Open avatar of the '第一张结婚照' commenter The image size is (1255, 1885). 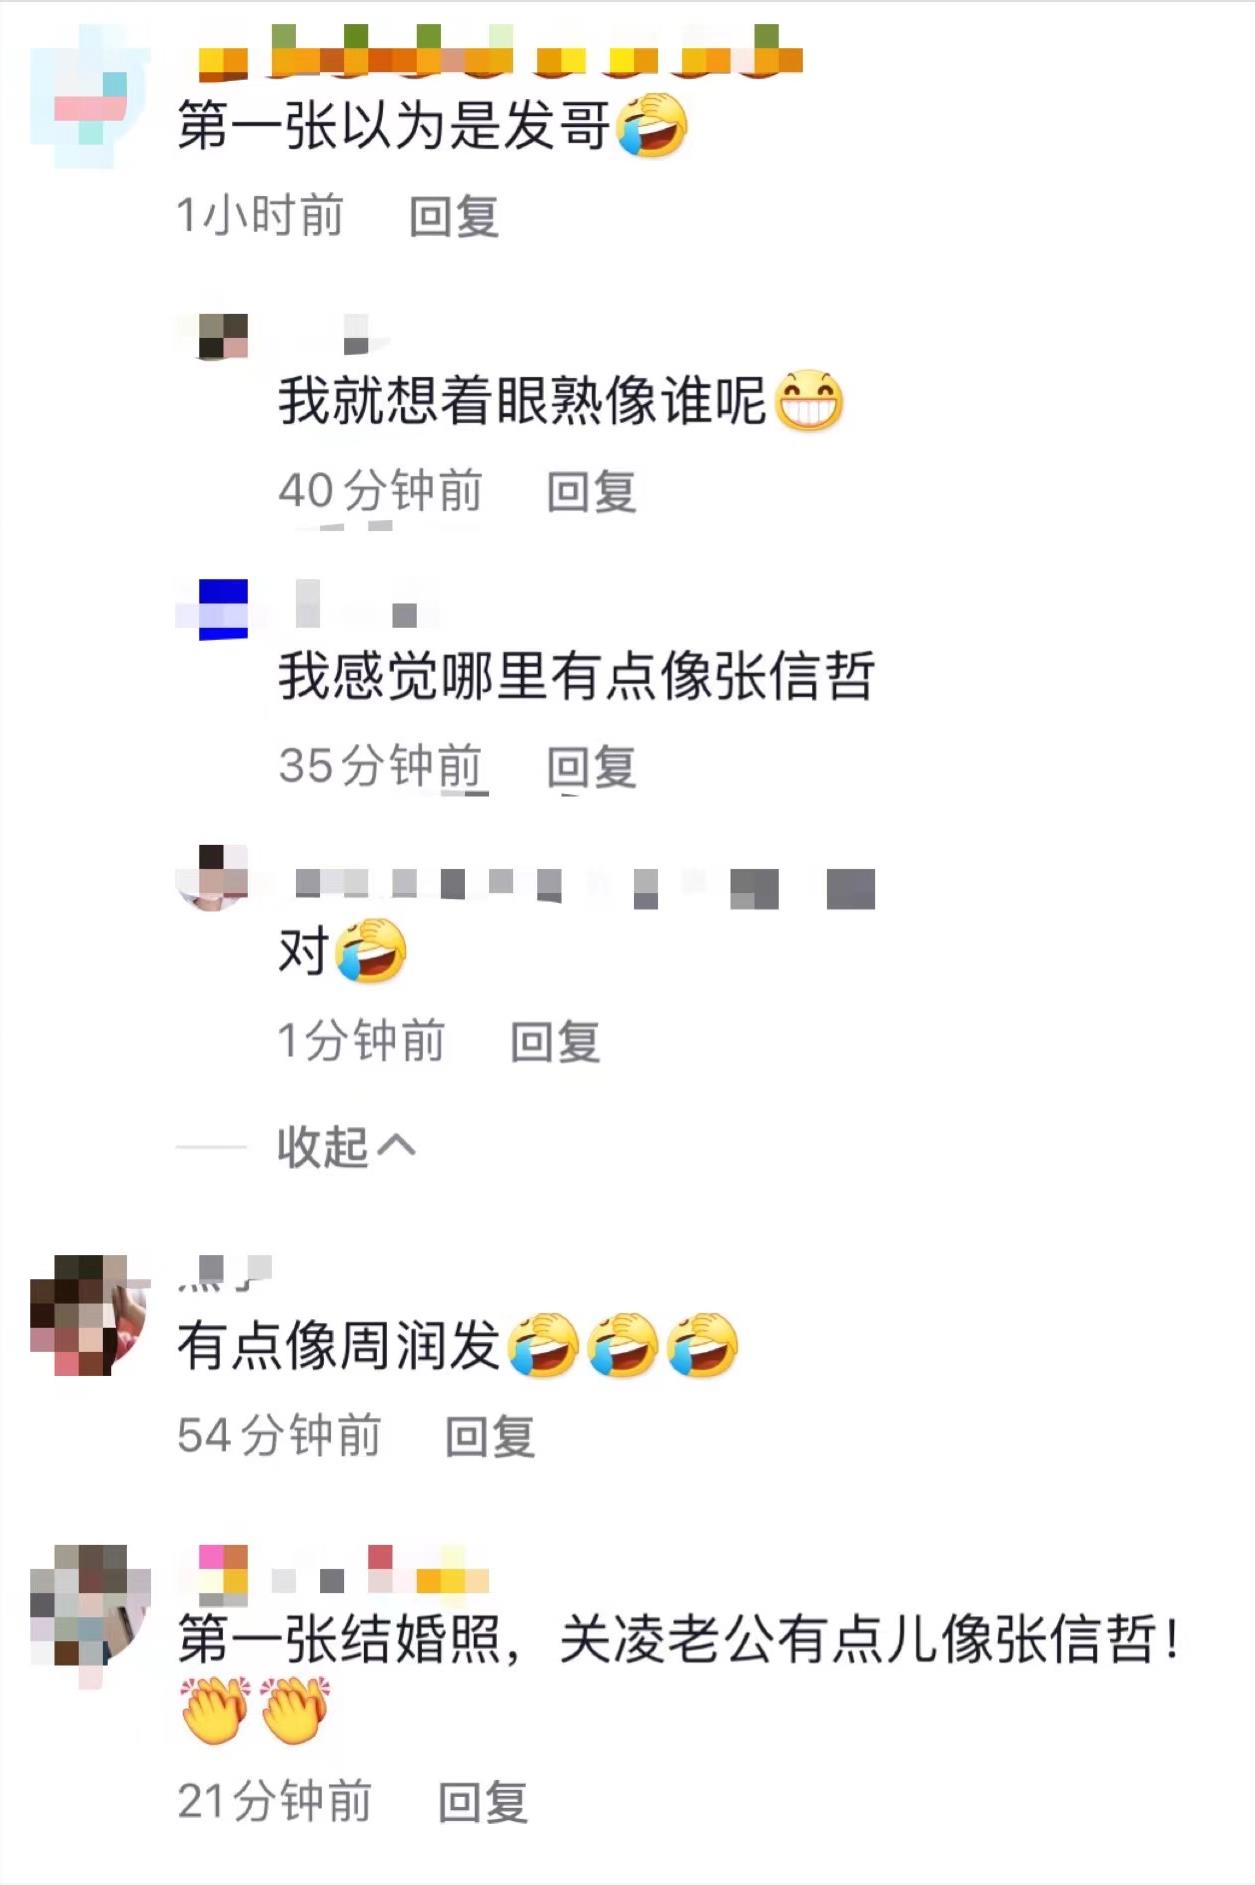click(90, 1605)
